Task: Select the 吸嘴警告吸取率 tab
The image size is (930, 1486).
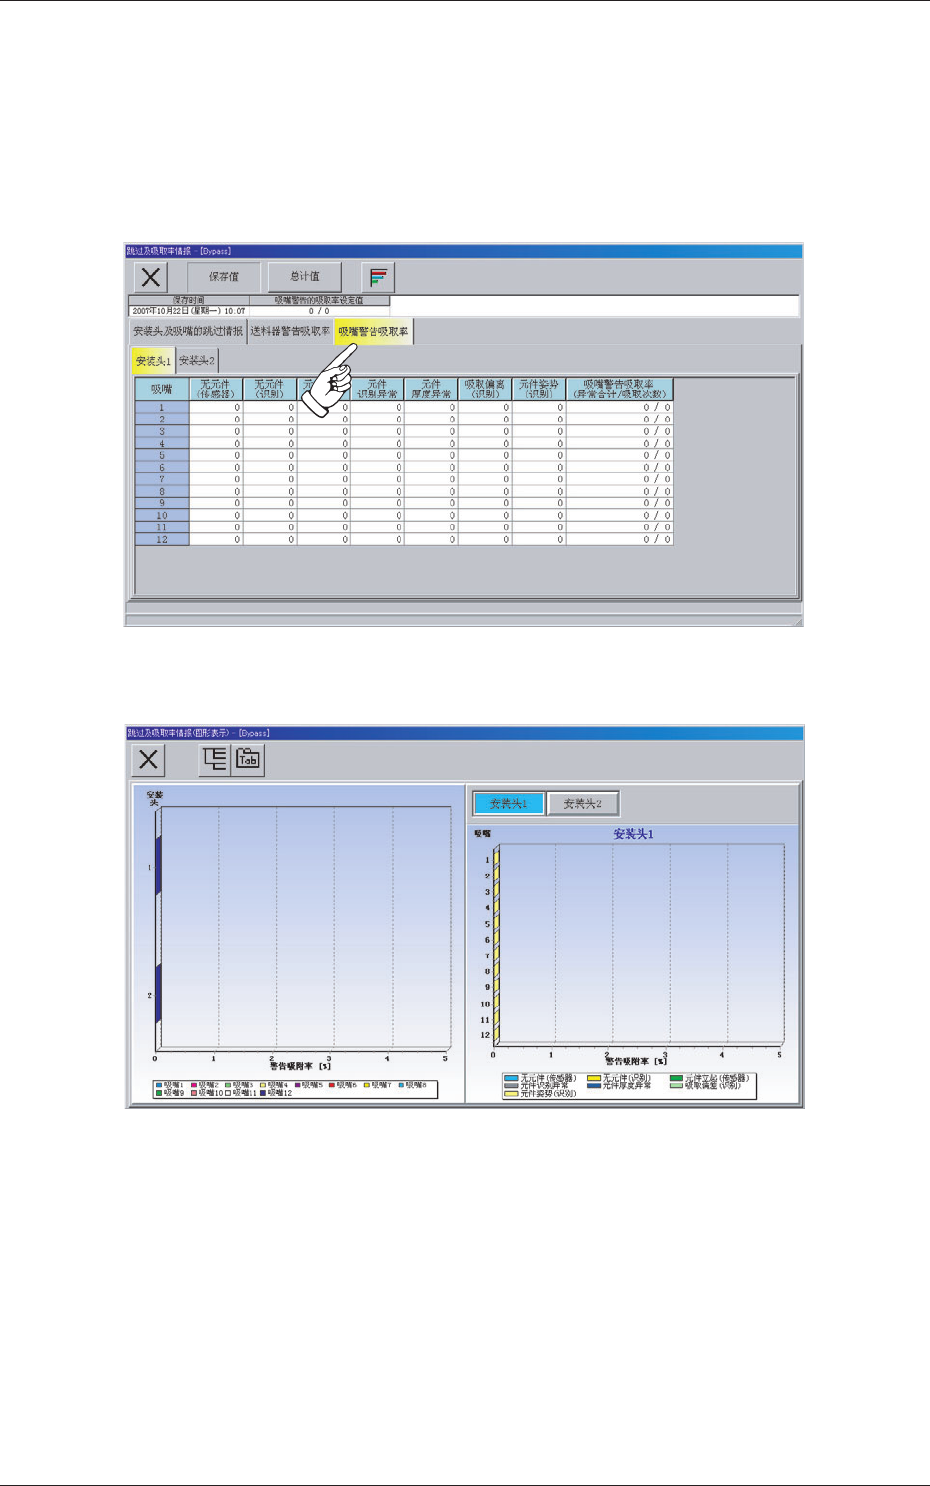Action: click(373, 332)
